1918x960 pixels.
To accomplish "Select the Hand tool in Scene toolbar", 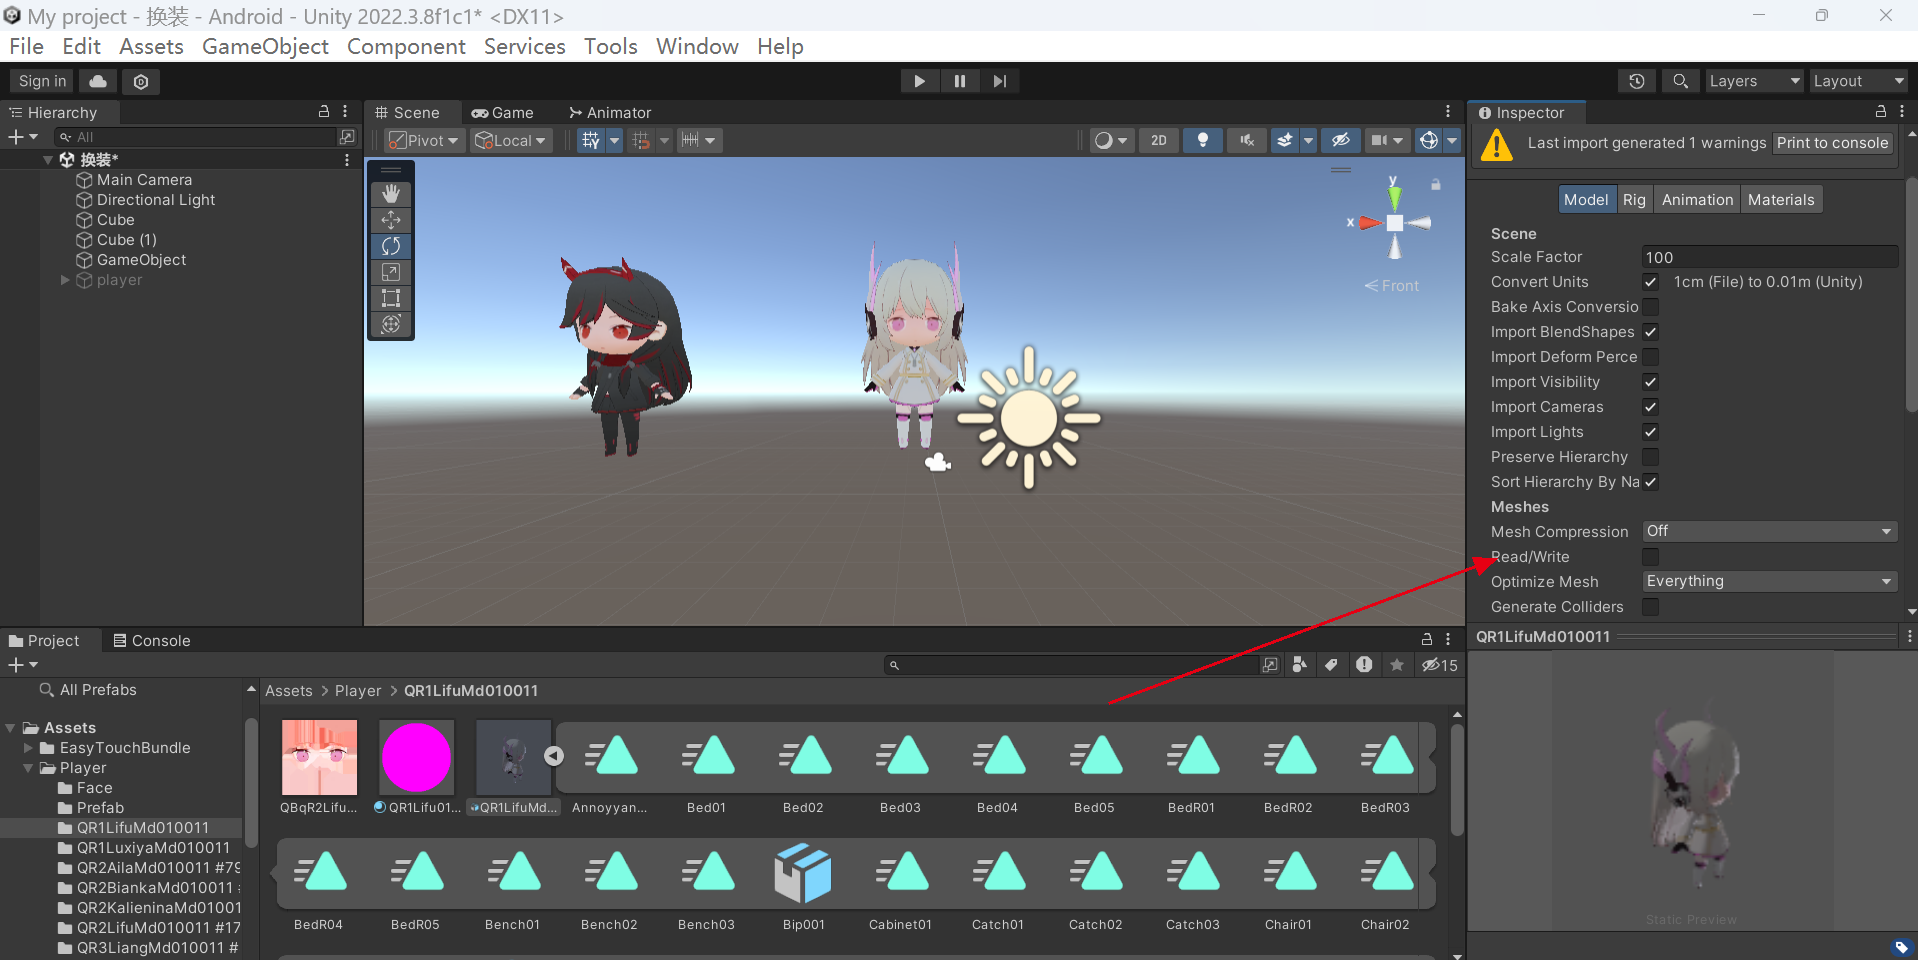I will 390,193.
